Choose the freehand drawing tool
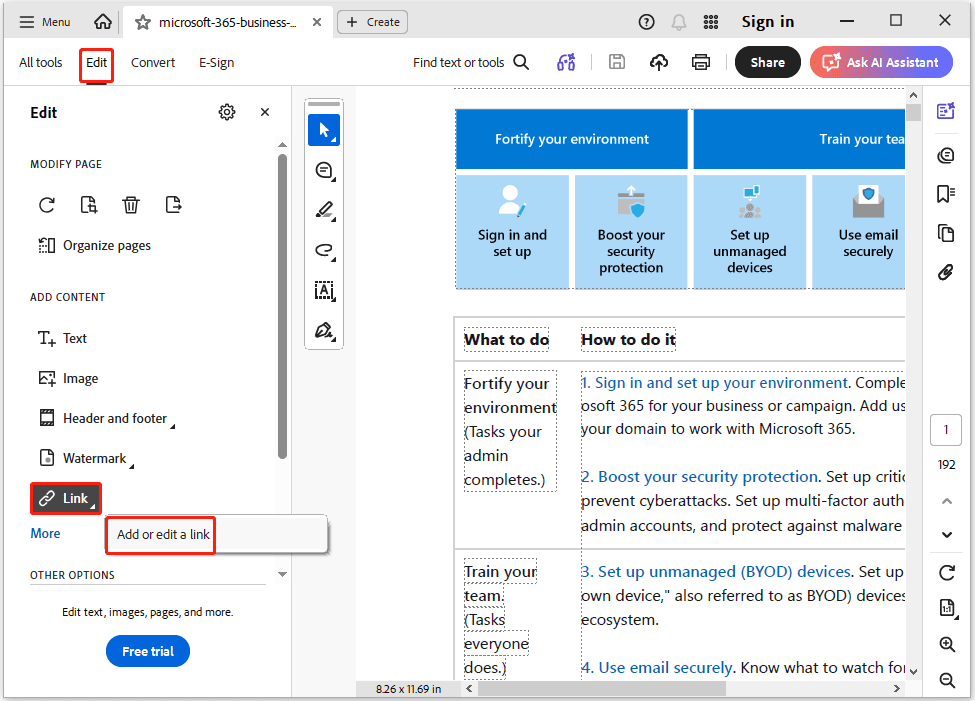The width and height of the screenshot is (975, 701). tap(324, 251)
